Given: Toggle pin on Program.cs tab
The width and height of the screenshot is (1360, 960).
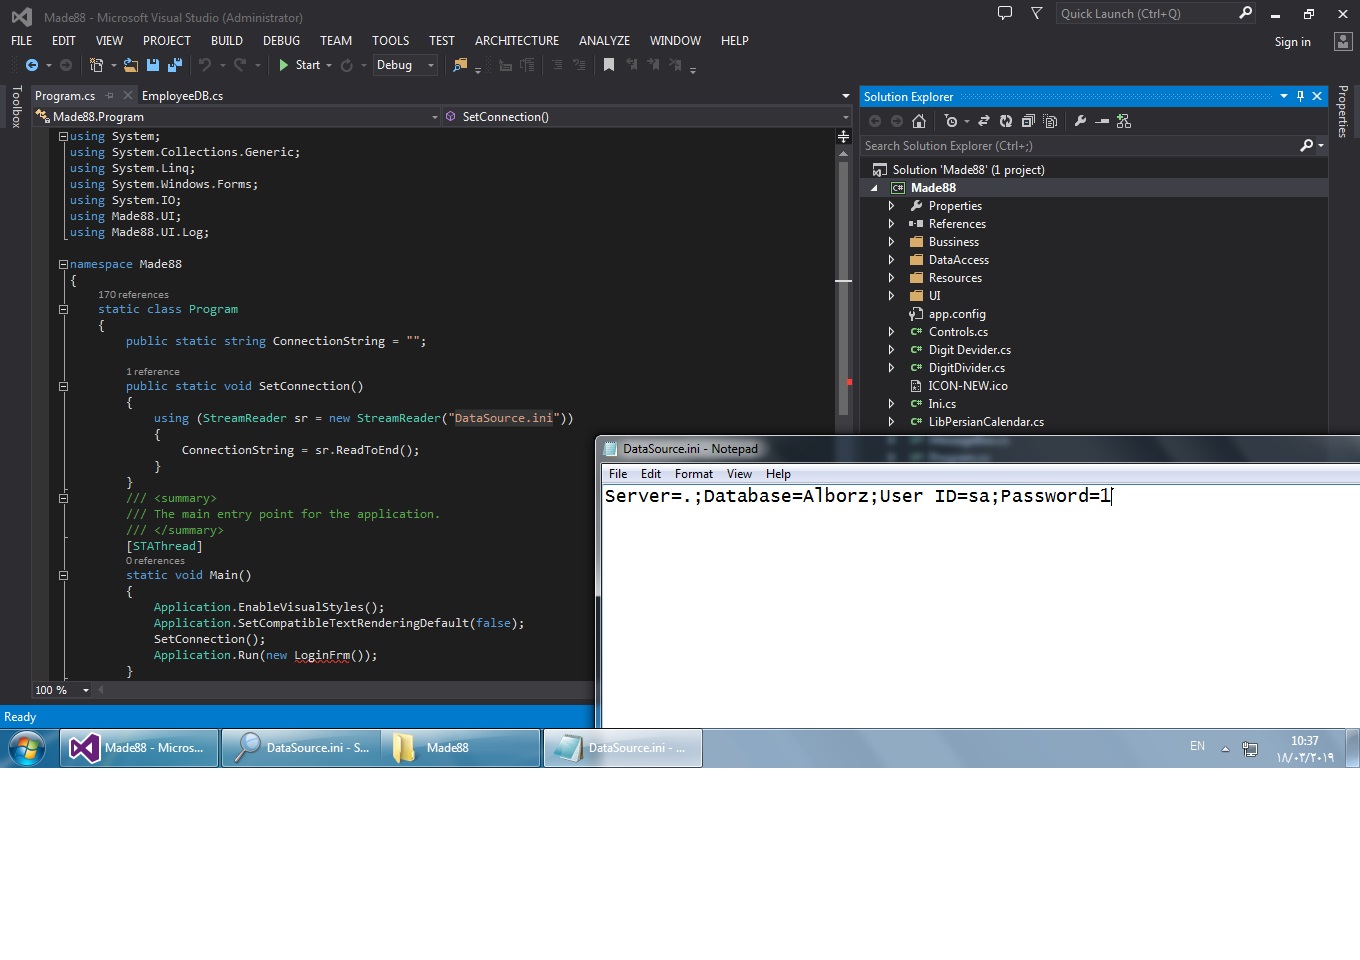Looking at the screenshot, I should 110,96.
